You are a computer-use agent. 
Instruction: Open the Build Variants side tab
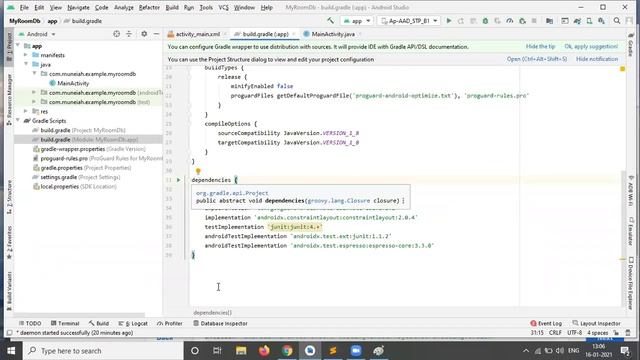pyautogui.click(x=9, y=291)
